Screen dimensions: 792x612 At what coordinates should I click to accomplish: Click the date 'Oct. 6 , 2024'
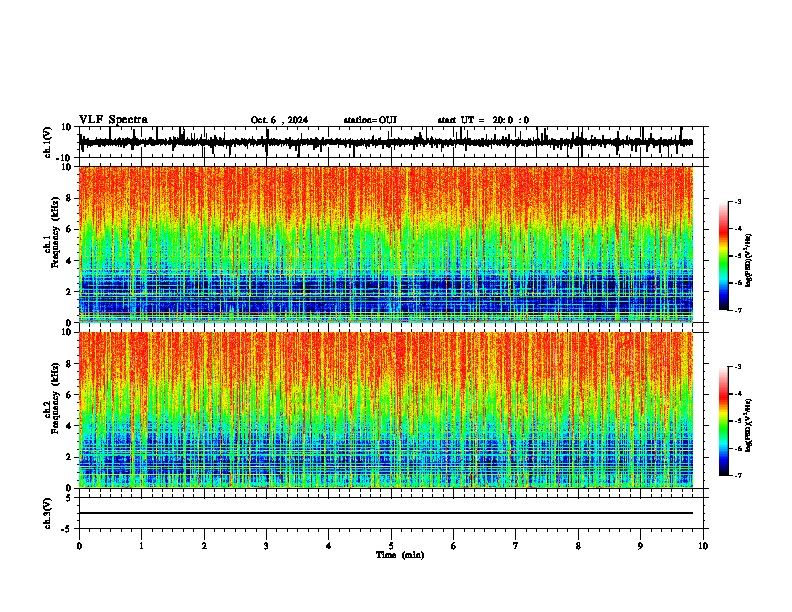[279, 120]
